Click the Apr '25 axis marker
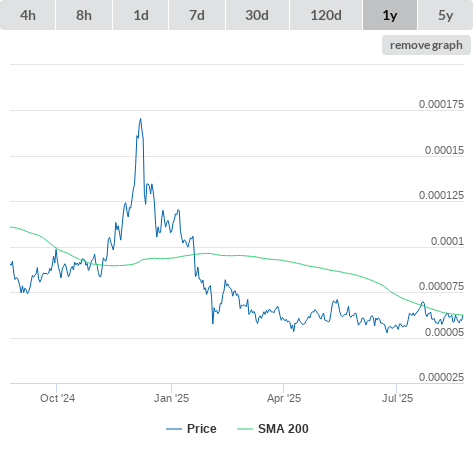Viewport: 474px width, 455px height. [x=284, y=398]
